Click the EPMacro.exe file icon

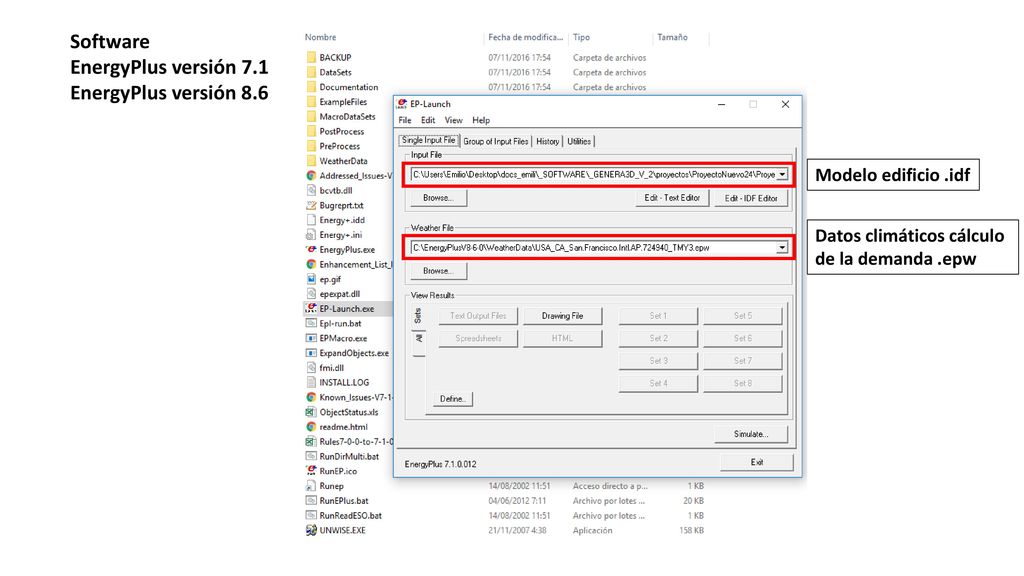[x=312, y=338]
